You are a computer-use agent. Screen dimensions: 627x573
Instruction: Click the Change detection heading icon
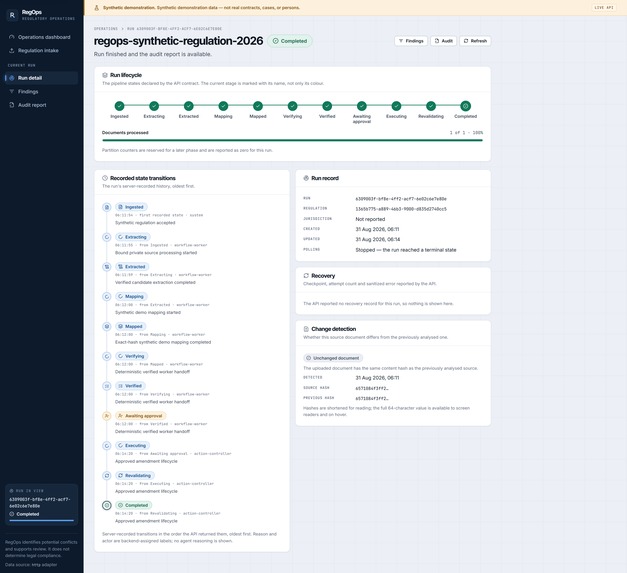click(306, 329)
